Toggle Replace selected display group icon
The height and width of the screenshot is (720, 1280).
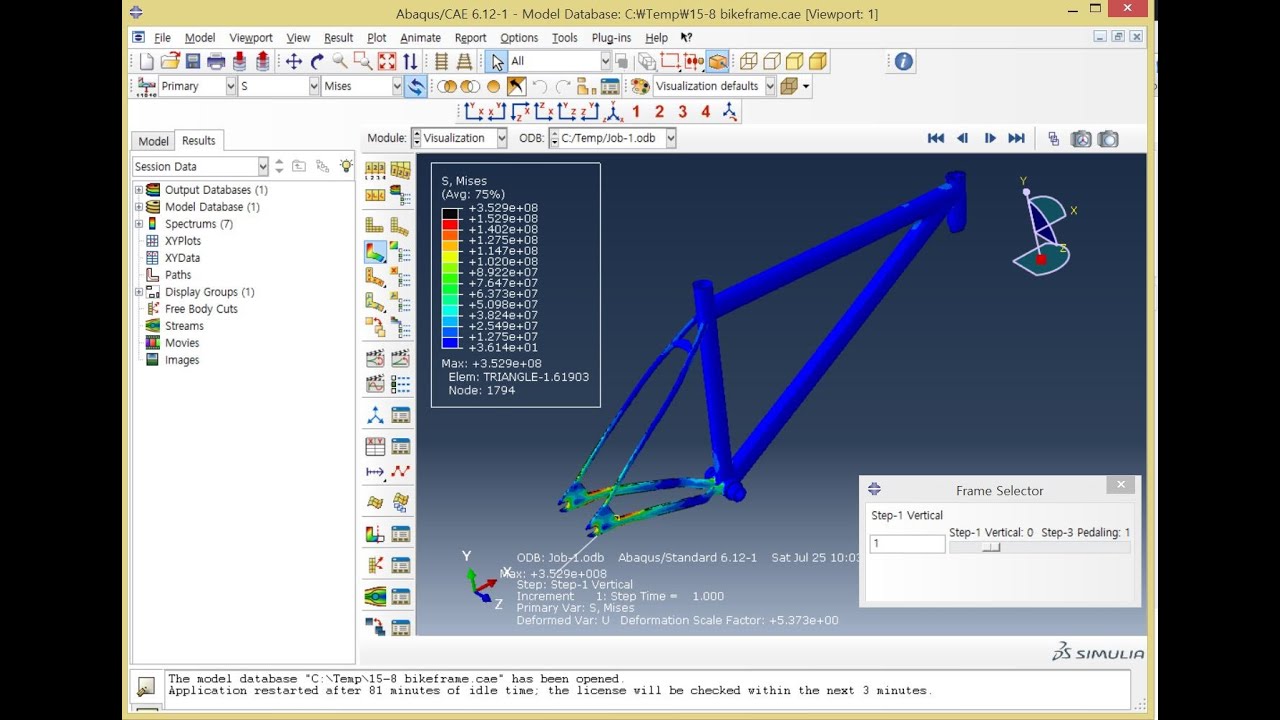click(447, 86)
